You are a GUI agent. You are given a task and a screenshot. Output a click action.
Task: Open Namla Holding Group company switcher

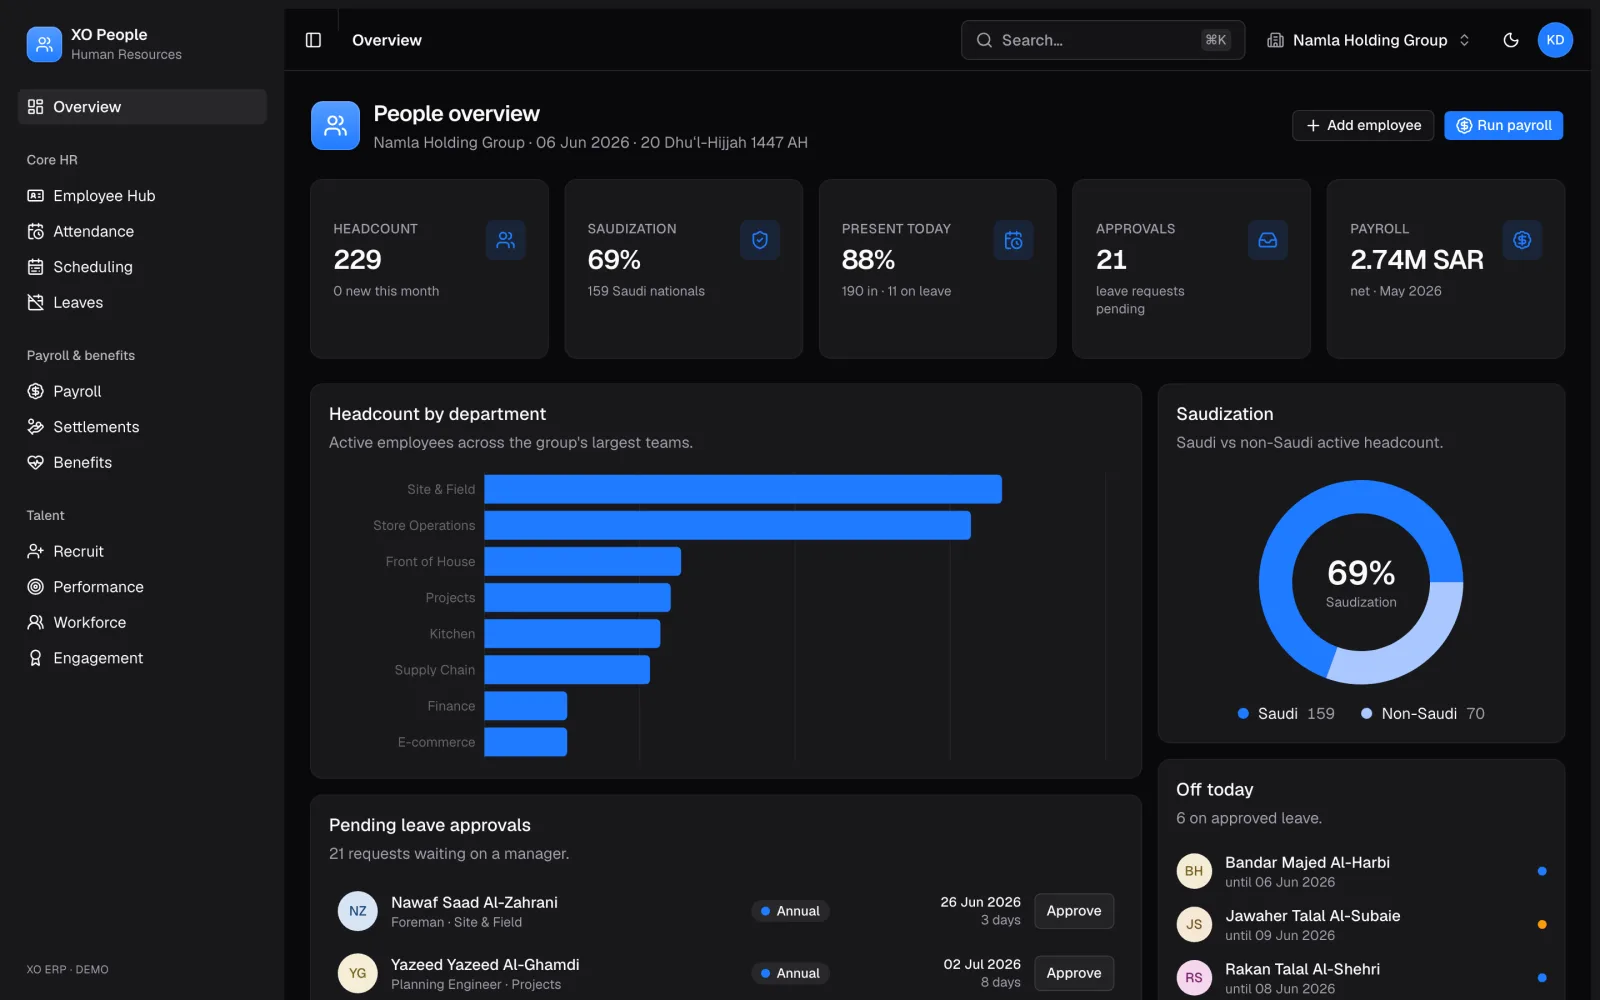click(1368, 40)
